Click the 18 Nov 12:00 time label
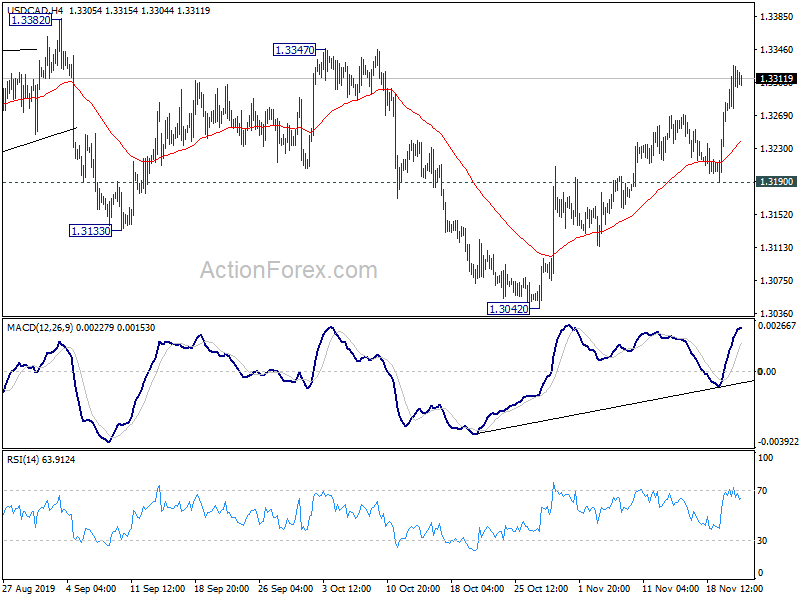 [x=735, y=588]
